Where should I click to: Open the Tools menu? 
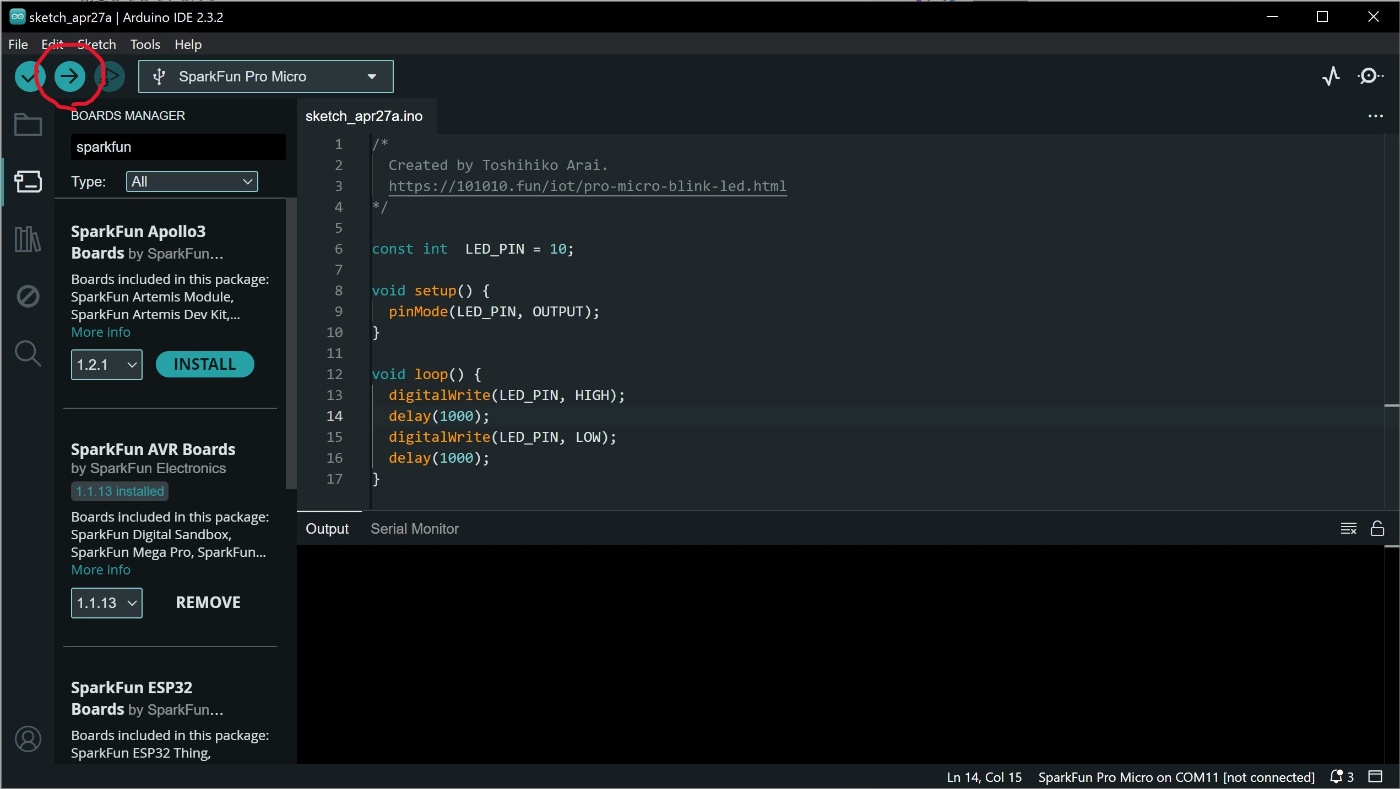(x=145, y=44)
